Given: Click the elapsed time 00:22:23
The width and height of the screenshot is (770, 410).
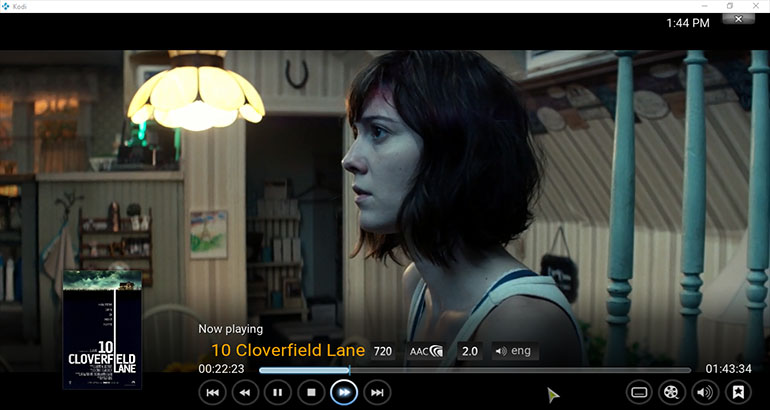Looking at the screenshot, I should pyautogui.click(x=221, y=369).
